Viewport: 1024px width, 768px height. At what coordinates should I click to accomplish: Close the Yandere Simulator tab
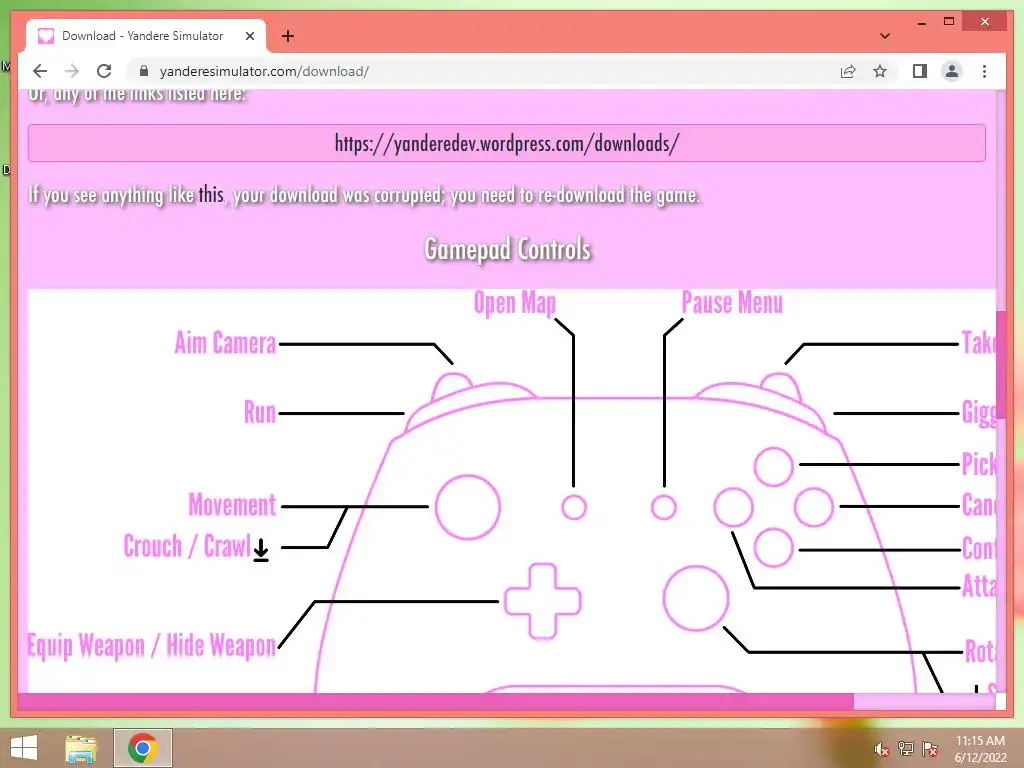point(249,36)
